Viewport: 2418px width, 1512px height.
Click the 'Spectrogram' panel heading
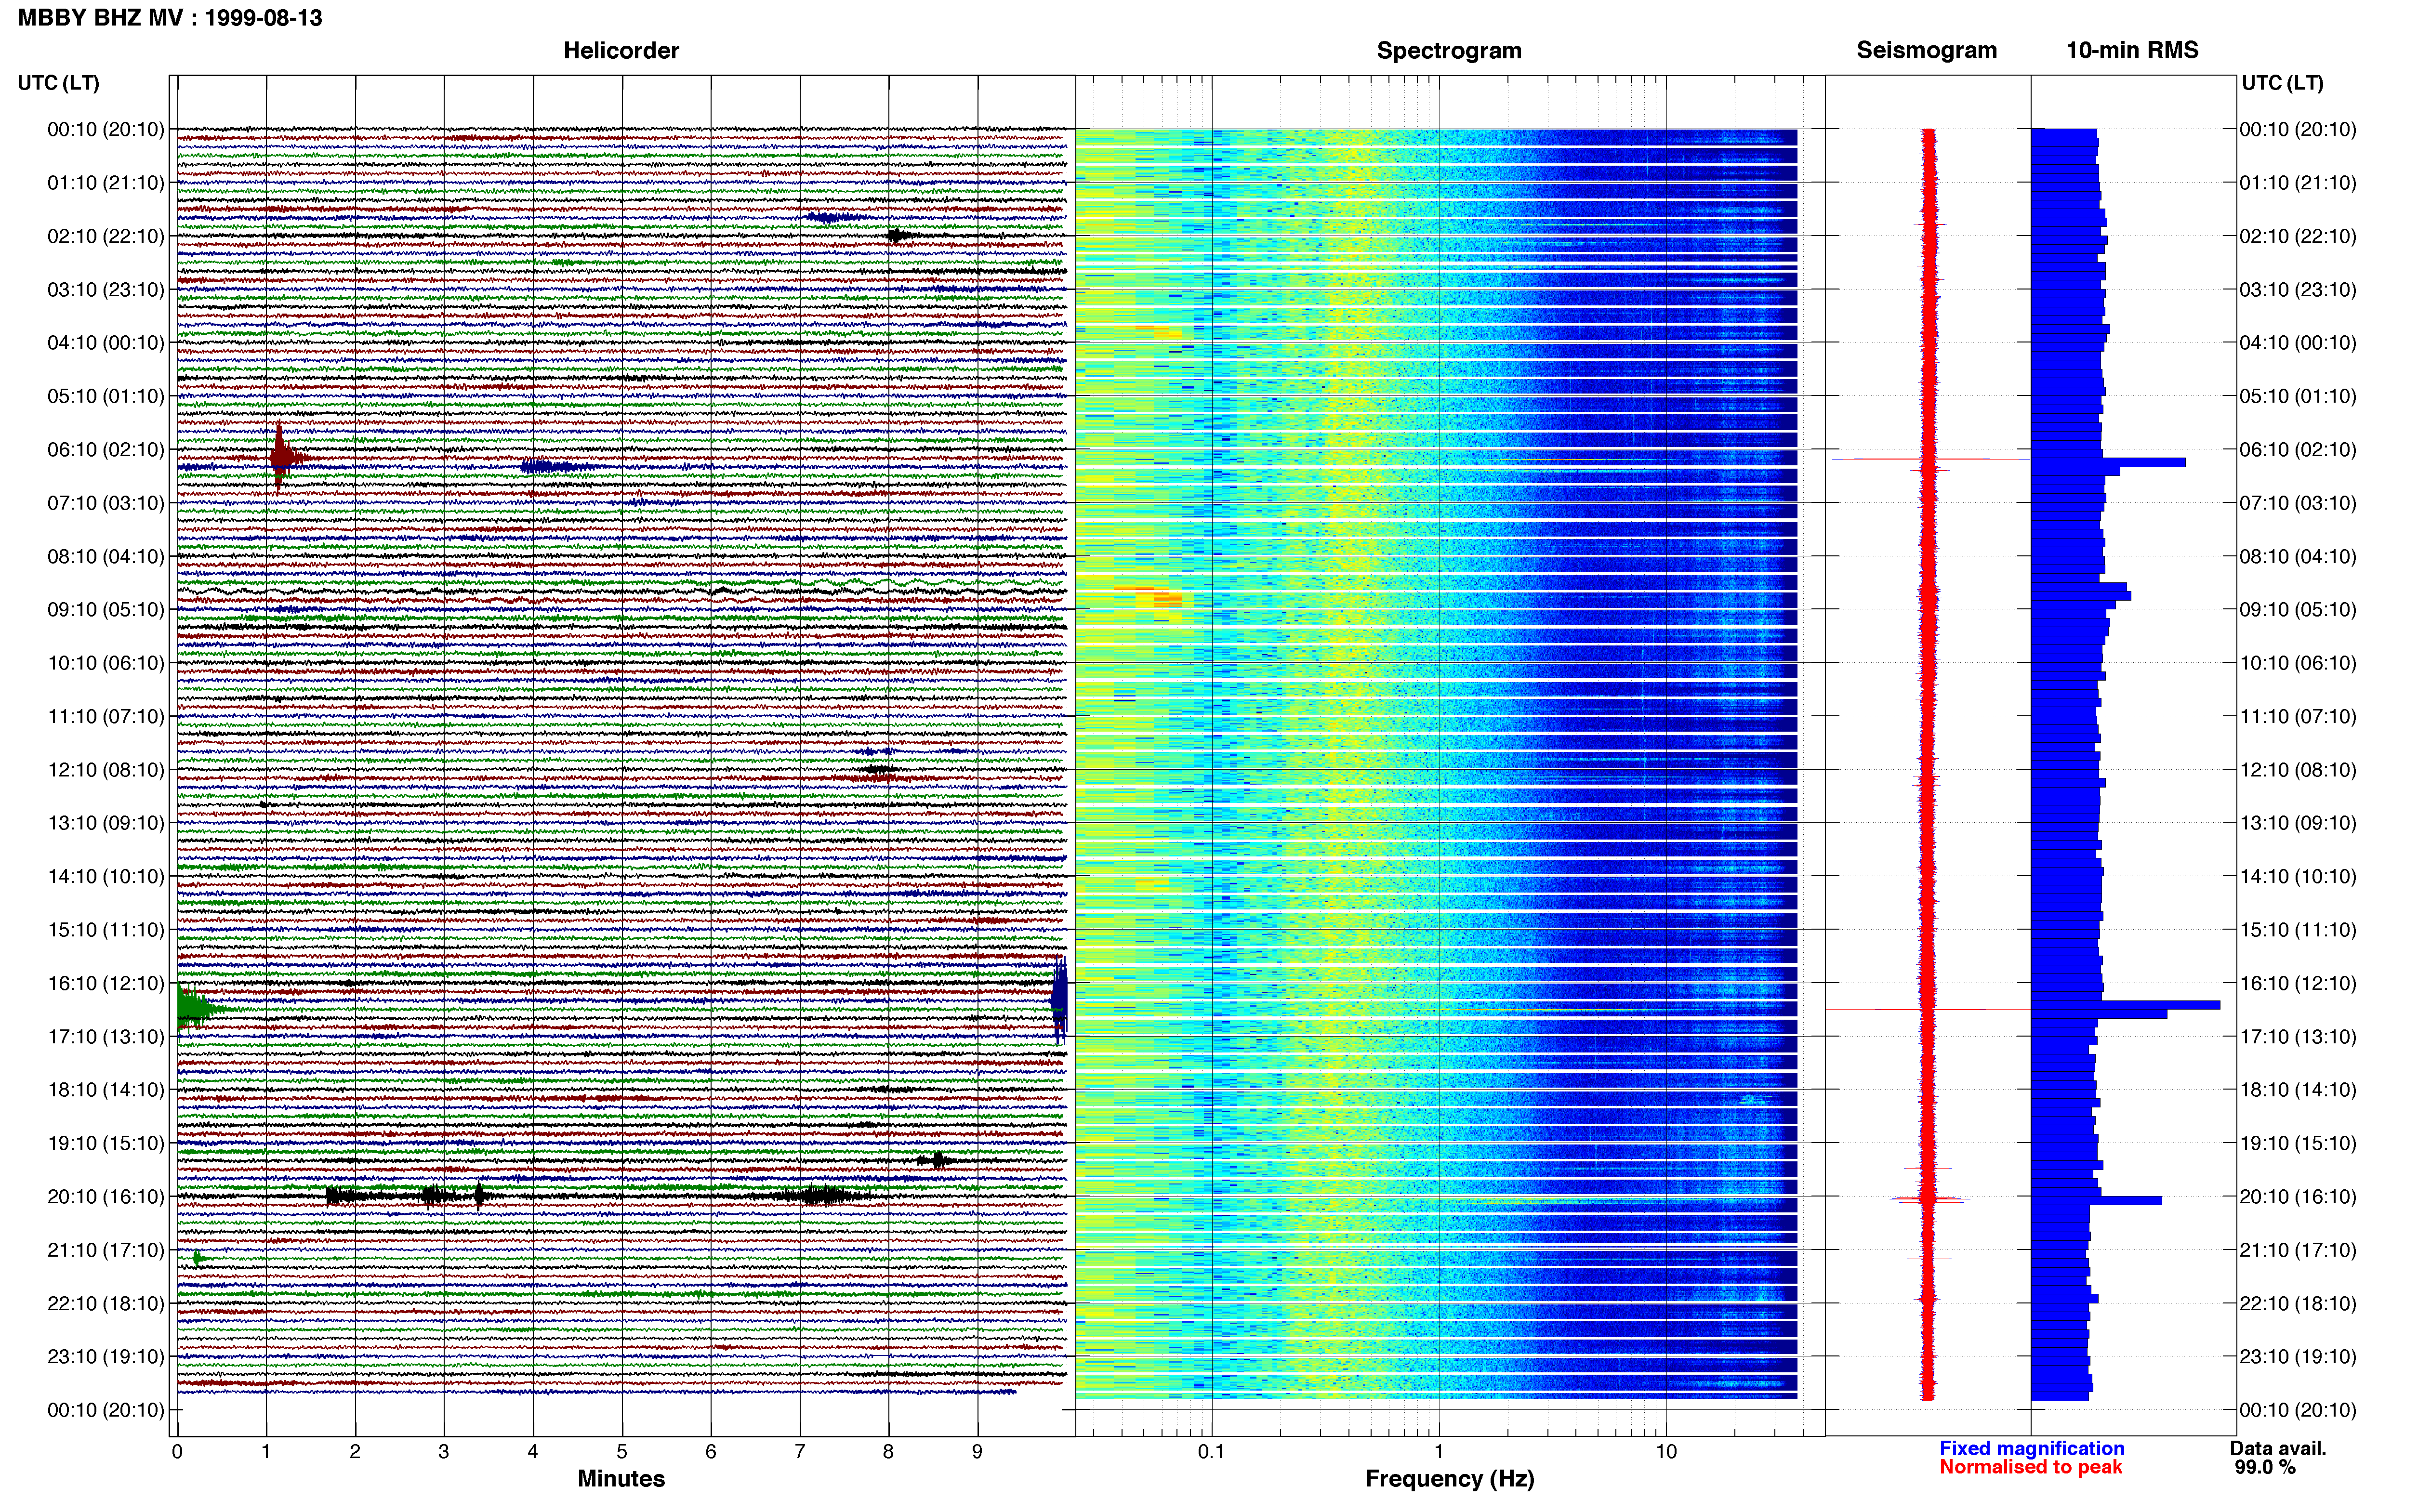coord(1449,50)
